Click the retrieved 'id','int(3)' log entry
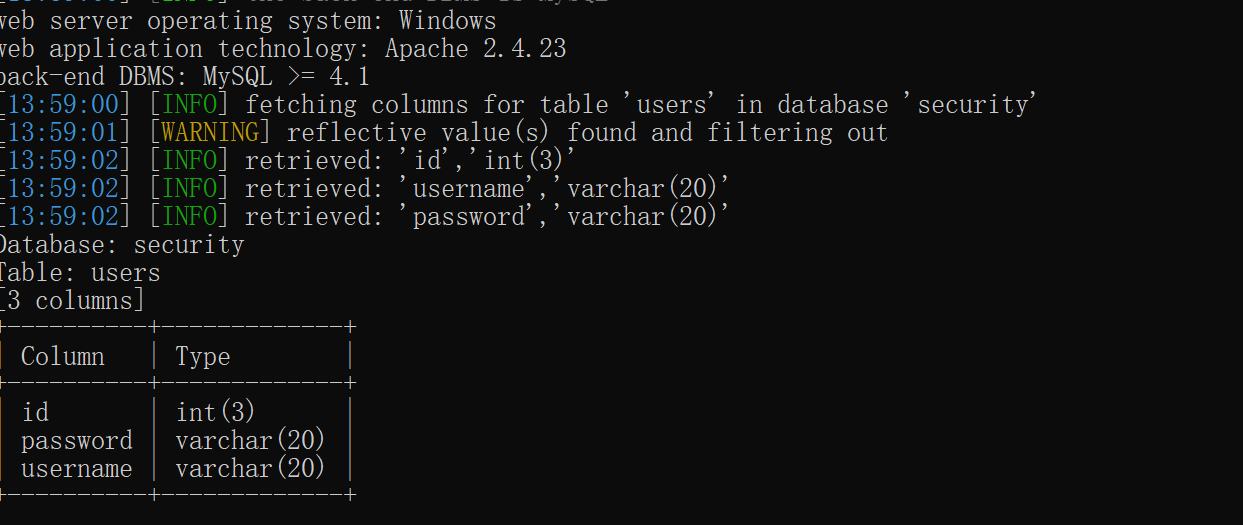Viewport: 1243px width, 525px height. 407,160
